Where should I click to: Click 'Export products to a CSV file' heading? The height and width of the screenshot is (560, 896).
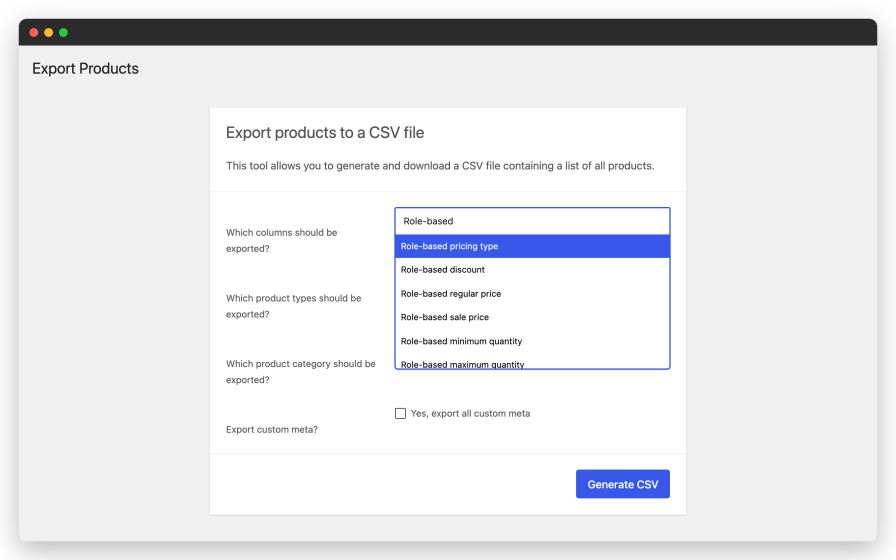click(325, 133)
